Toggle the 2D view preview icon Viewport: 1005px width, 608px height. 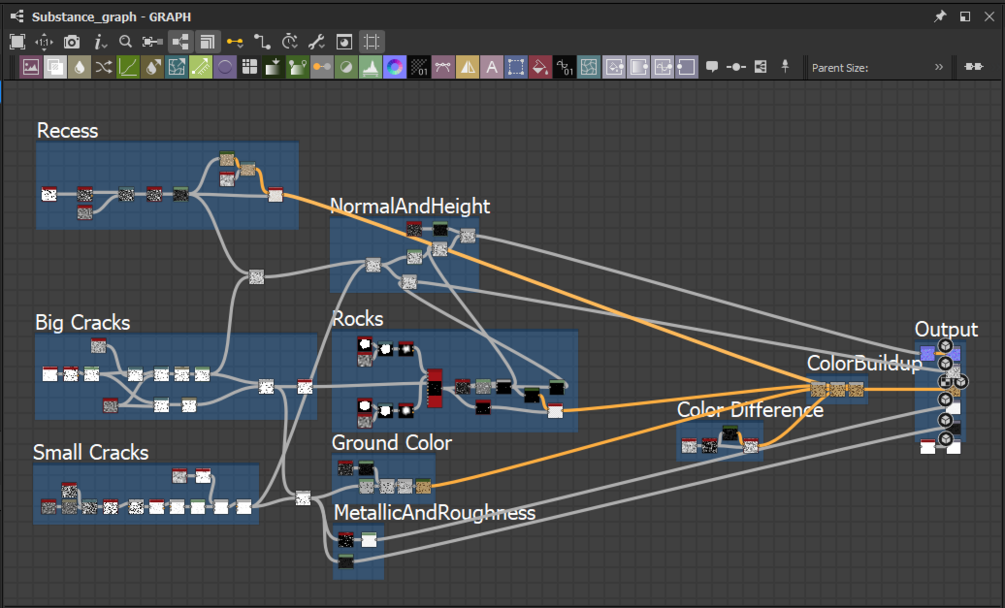(344, 42)
